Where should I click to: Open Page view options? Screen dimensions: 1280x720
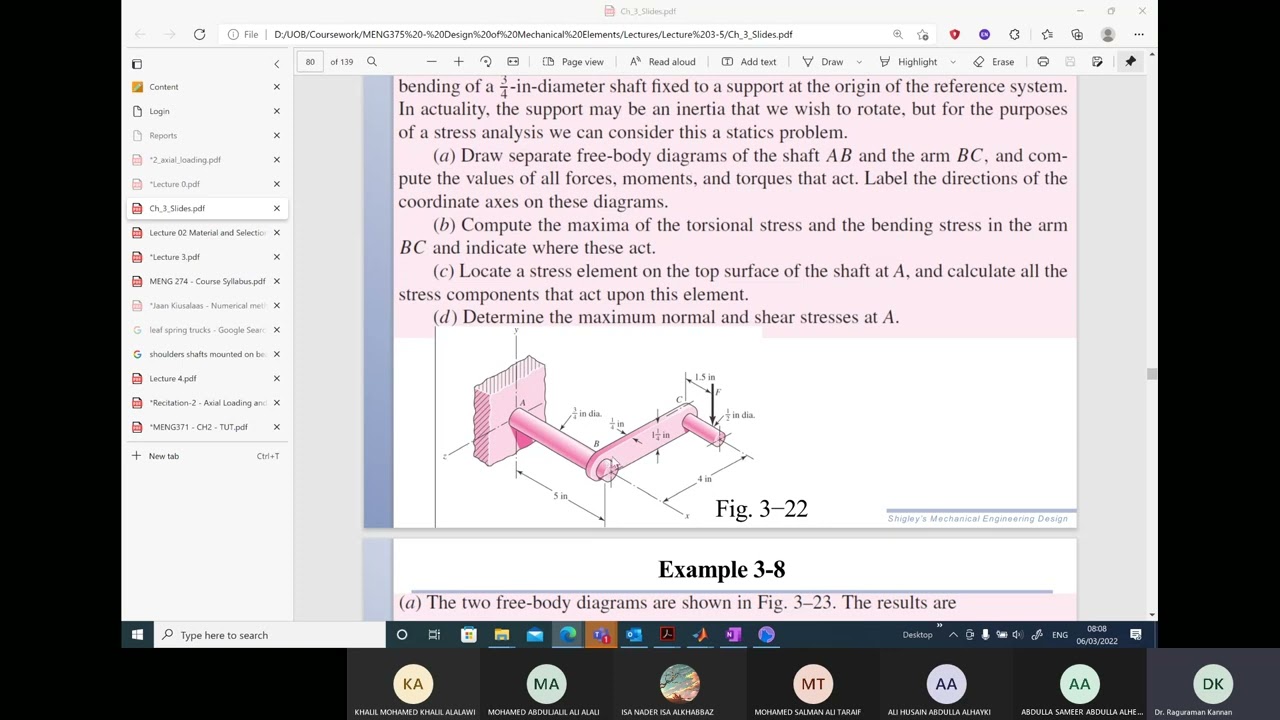pyautogui.click(x=573, y=62)
